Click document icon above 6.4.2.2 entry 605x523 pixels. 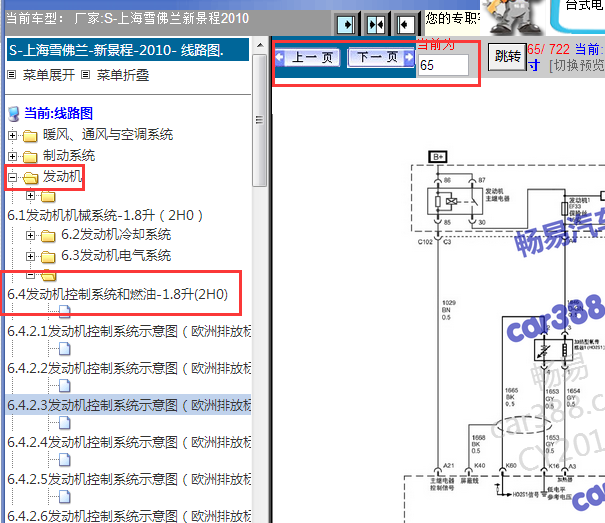64,349
